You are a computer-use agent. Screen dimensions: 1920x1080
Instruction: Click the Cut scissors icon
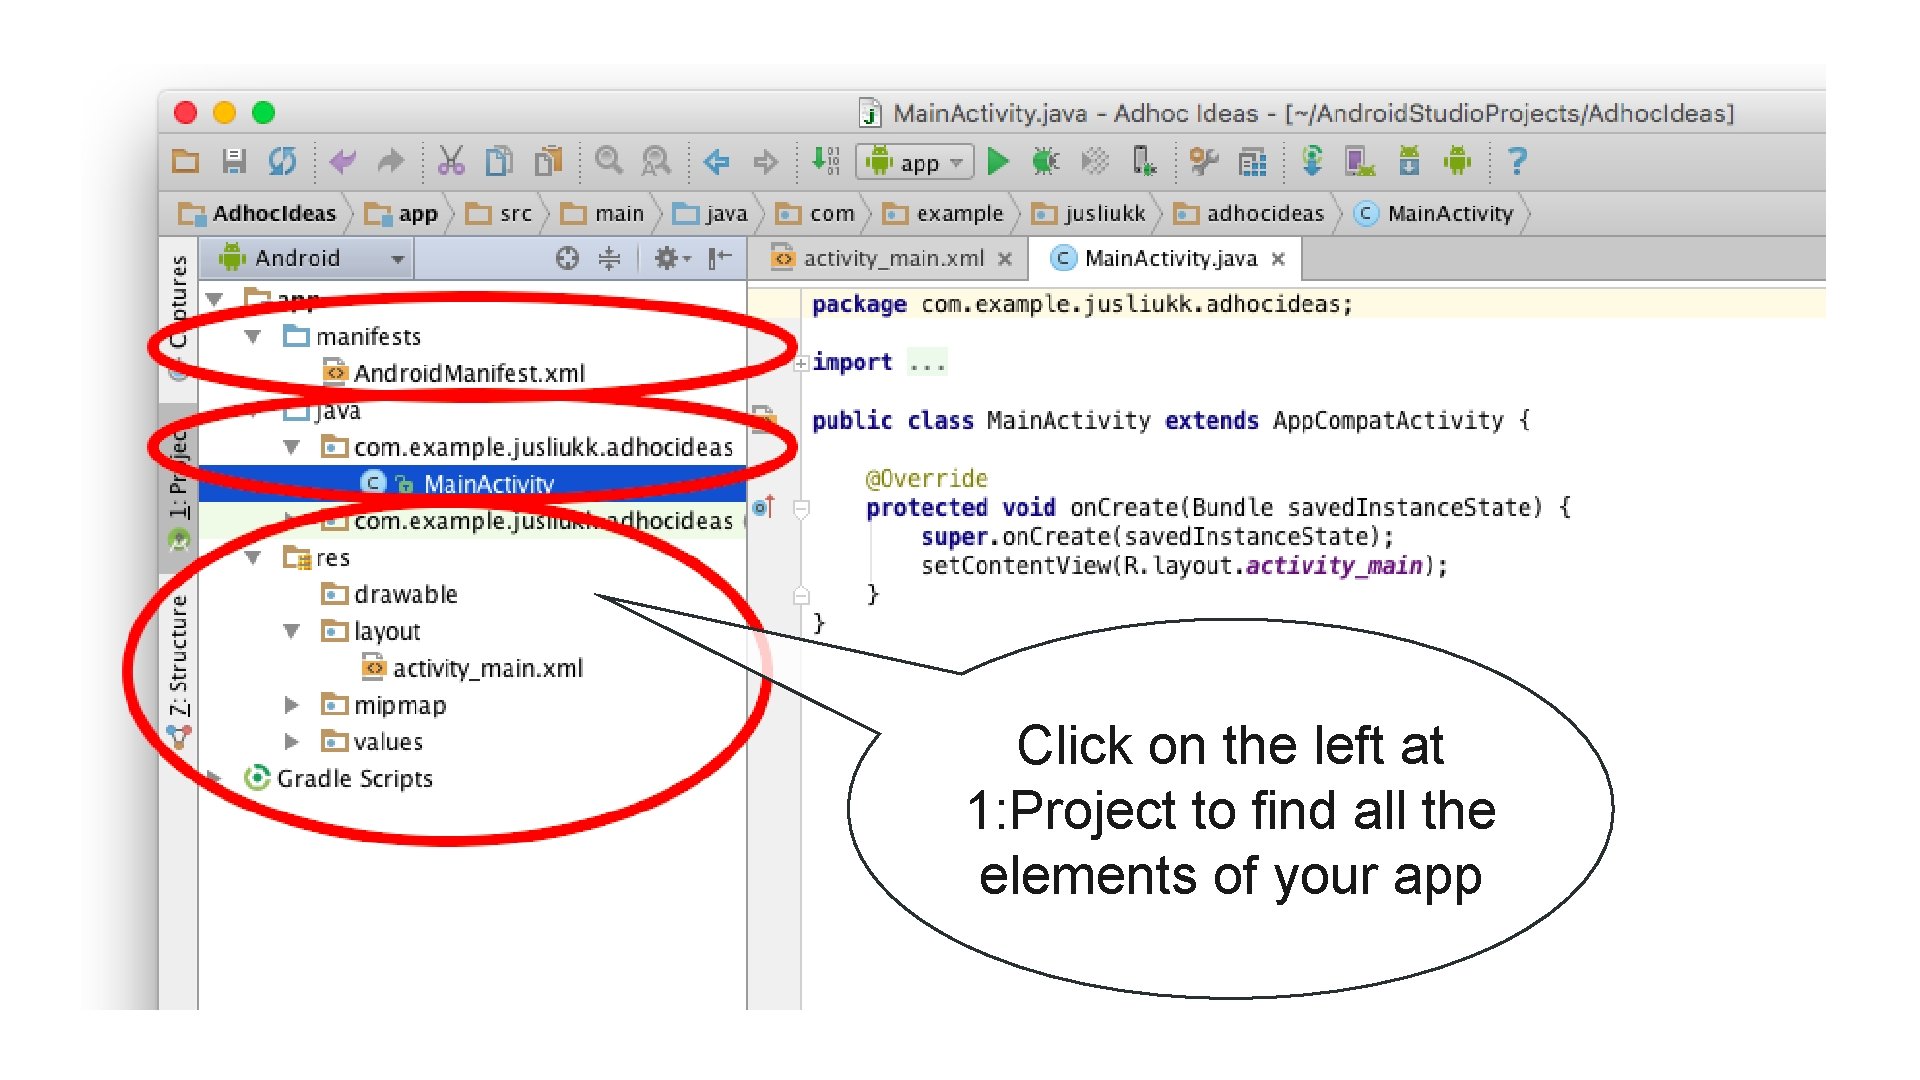point(451,162)
